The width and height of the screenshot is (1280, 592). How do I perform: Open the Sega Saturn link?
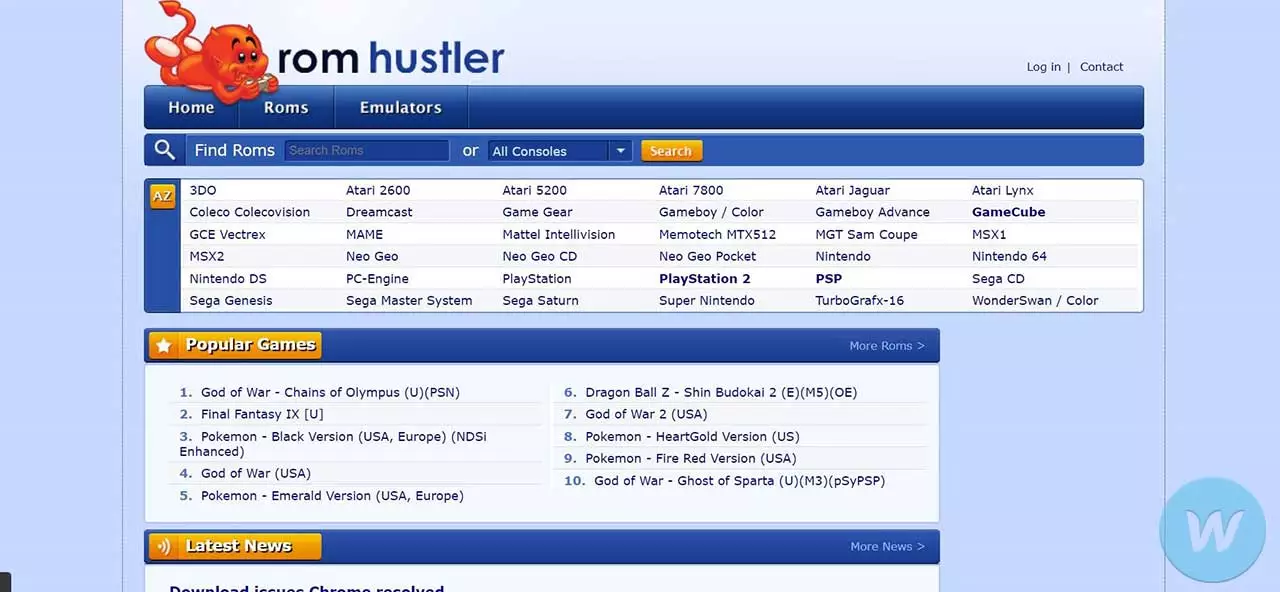pos(540,300)
